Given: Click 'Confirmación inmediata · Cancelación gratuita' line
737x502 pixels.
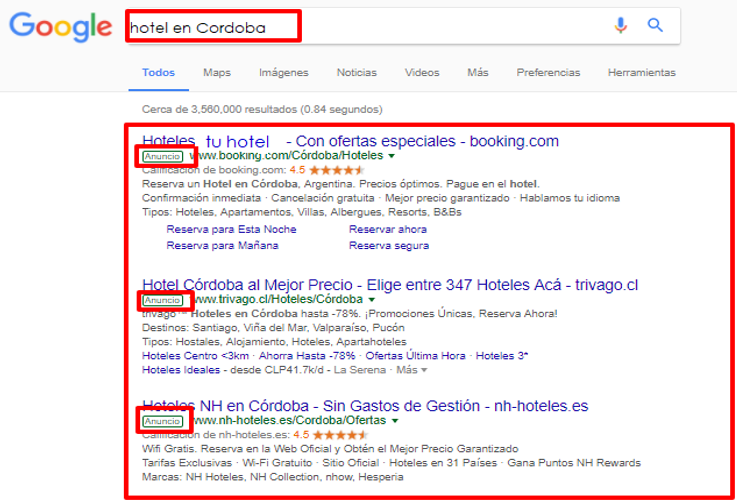Looking at the screenshot, I should coord(381,198).
